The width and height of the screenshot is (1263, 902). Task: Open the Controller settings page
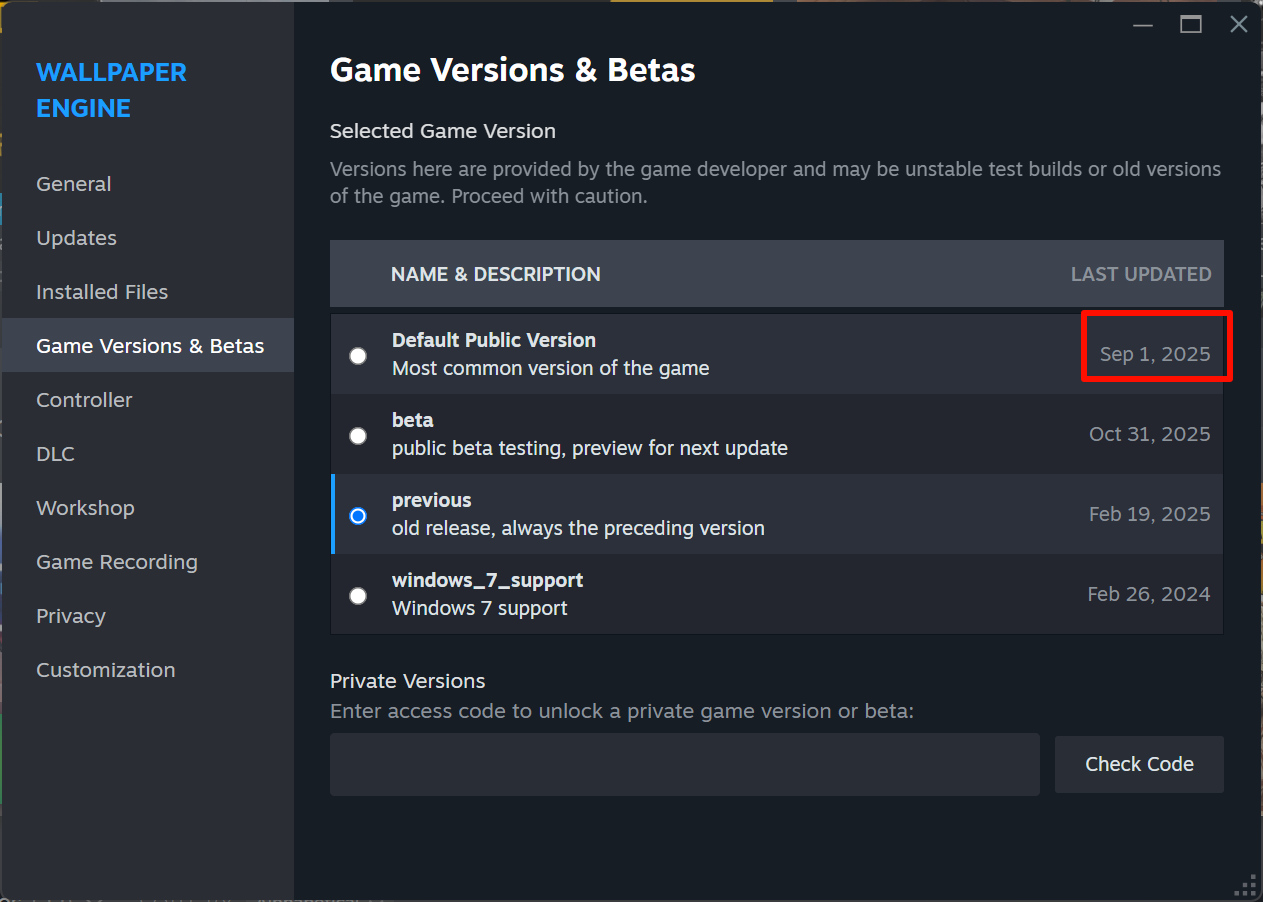click(84, 400)
